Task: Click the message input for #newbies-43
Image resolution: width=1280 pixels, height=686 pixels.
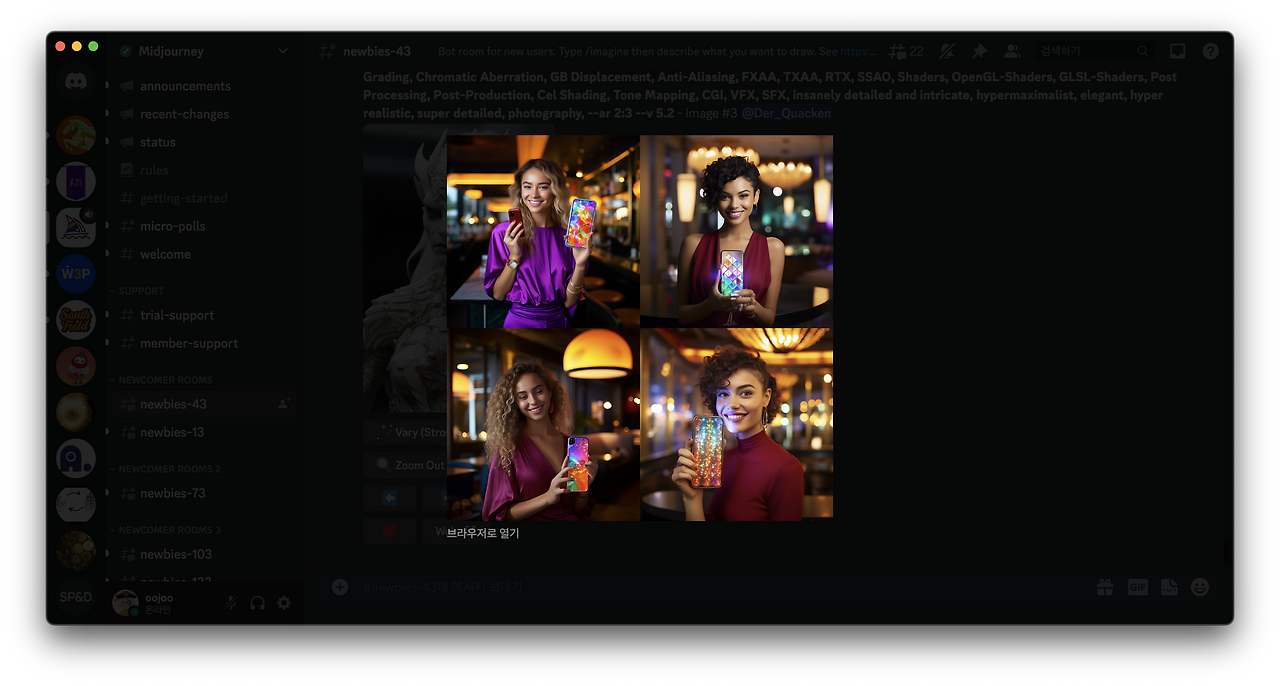Action: [x=720, y=587]
